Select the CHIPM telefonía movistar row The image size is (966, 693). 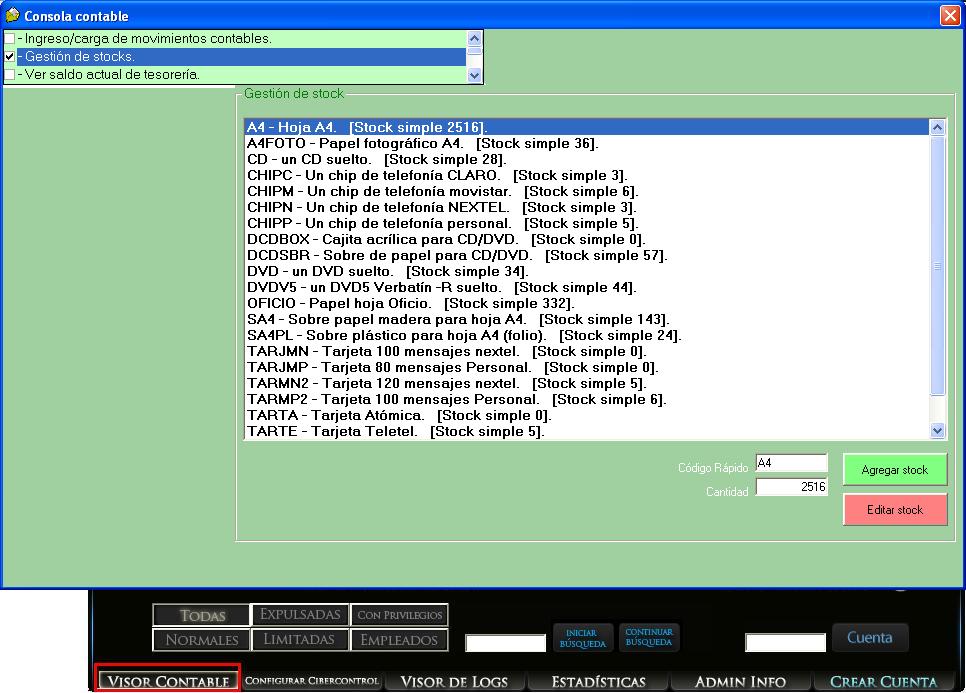tap(587, 192)
